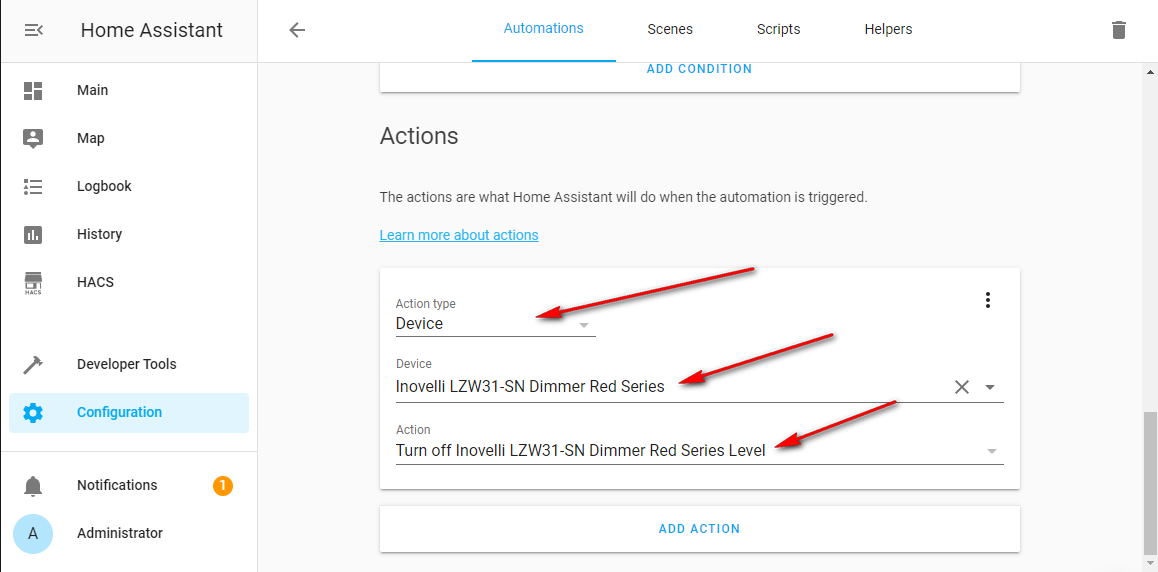1158x572 pixels.
Task: Switch to the Automations tab
Action: (x=544, y=29)
